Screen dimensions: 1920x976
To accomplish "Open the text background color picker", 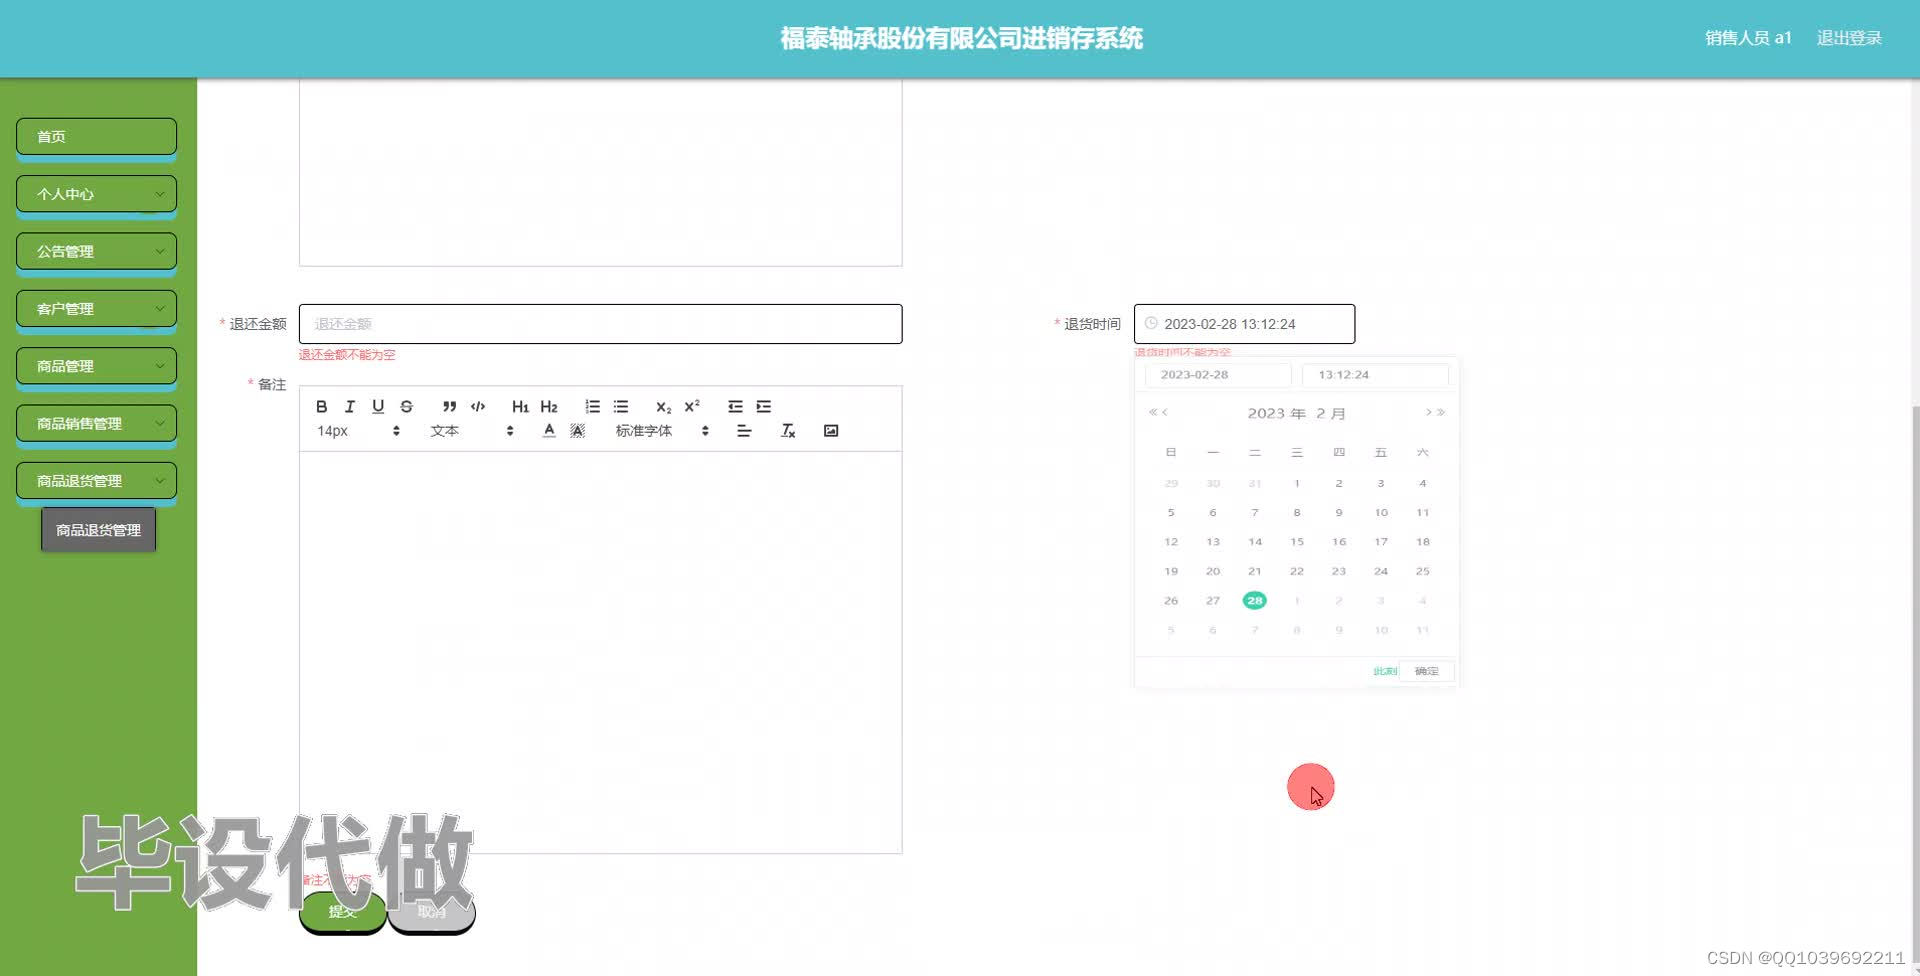I will [577, 431].
